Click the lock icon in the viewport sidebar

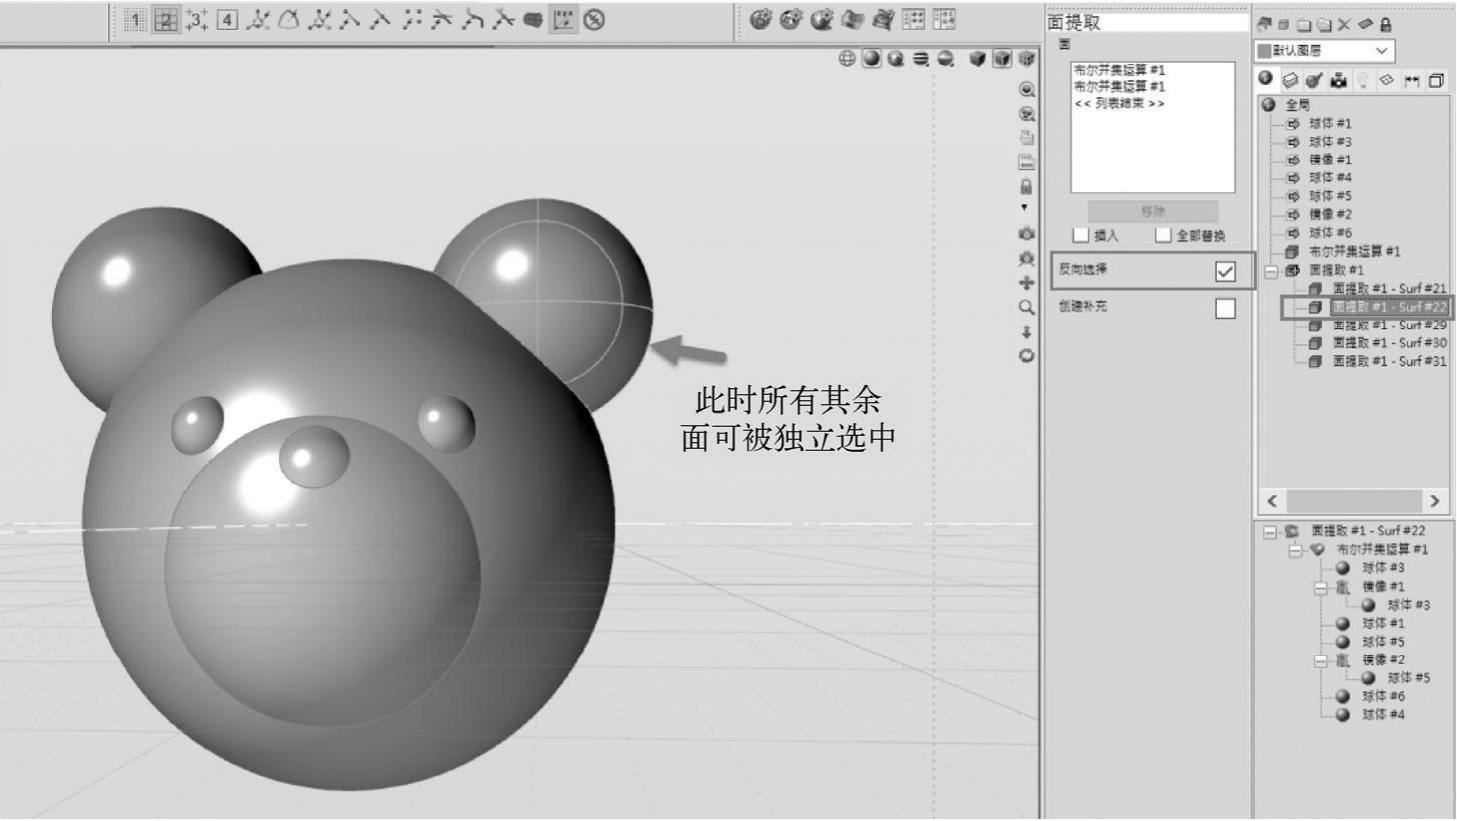tap(1026, 187)
